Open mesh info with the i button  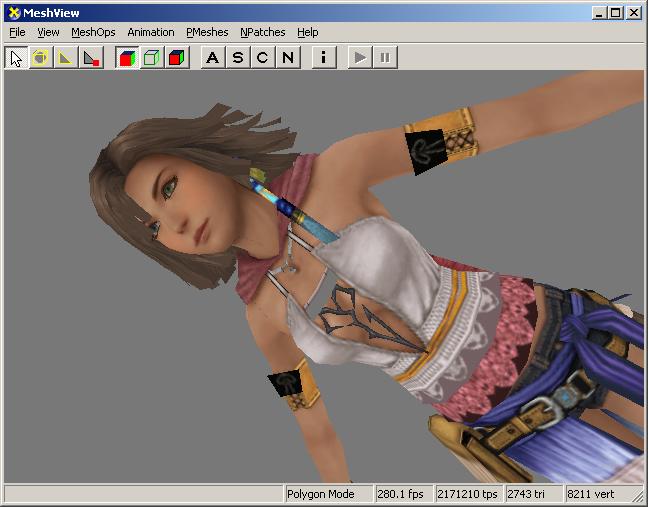pos(323,57)
